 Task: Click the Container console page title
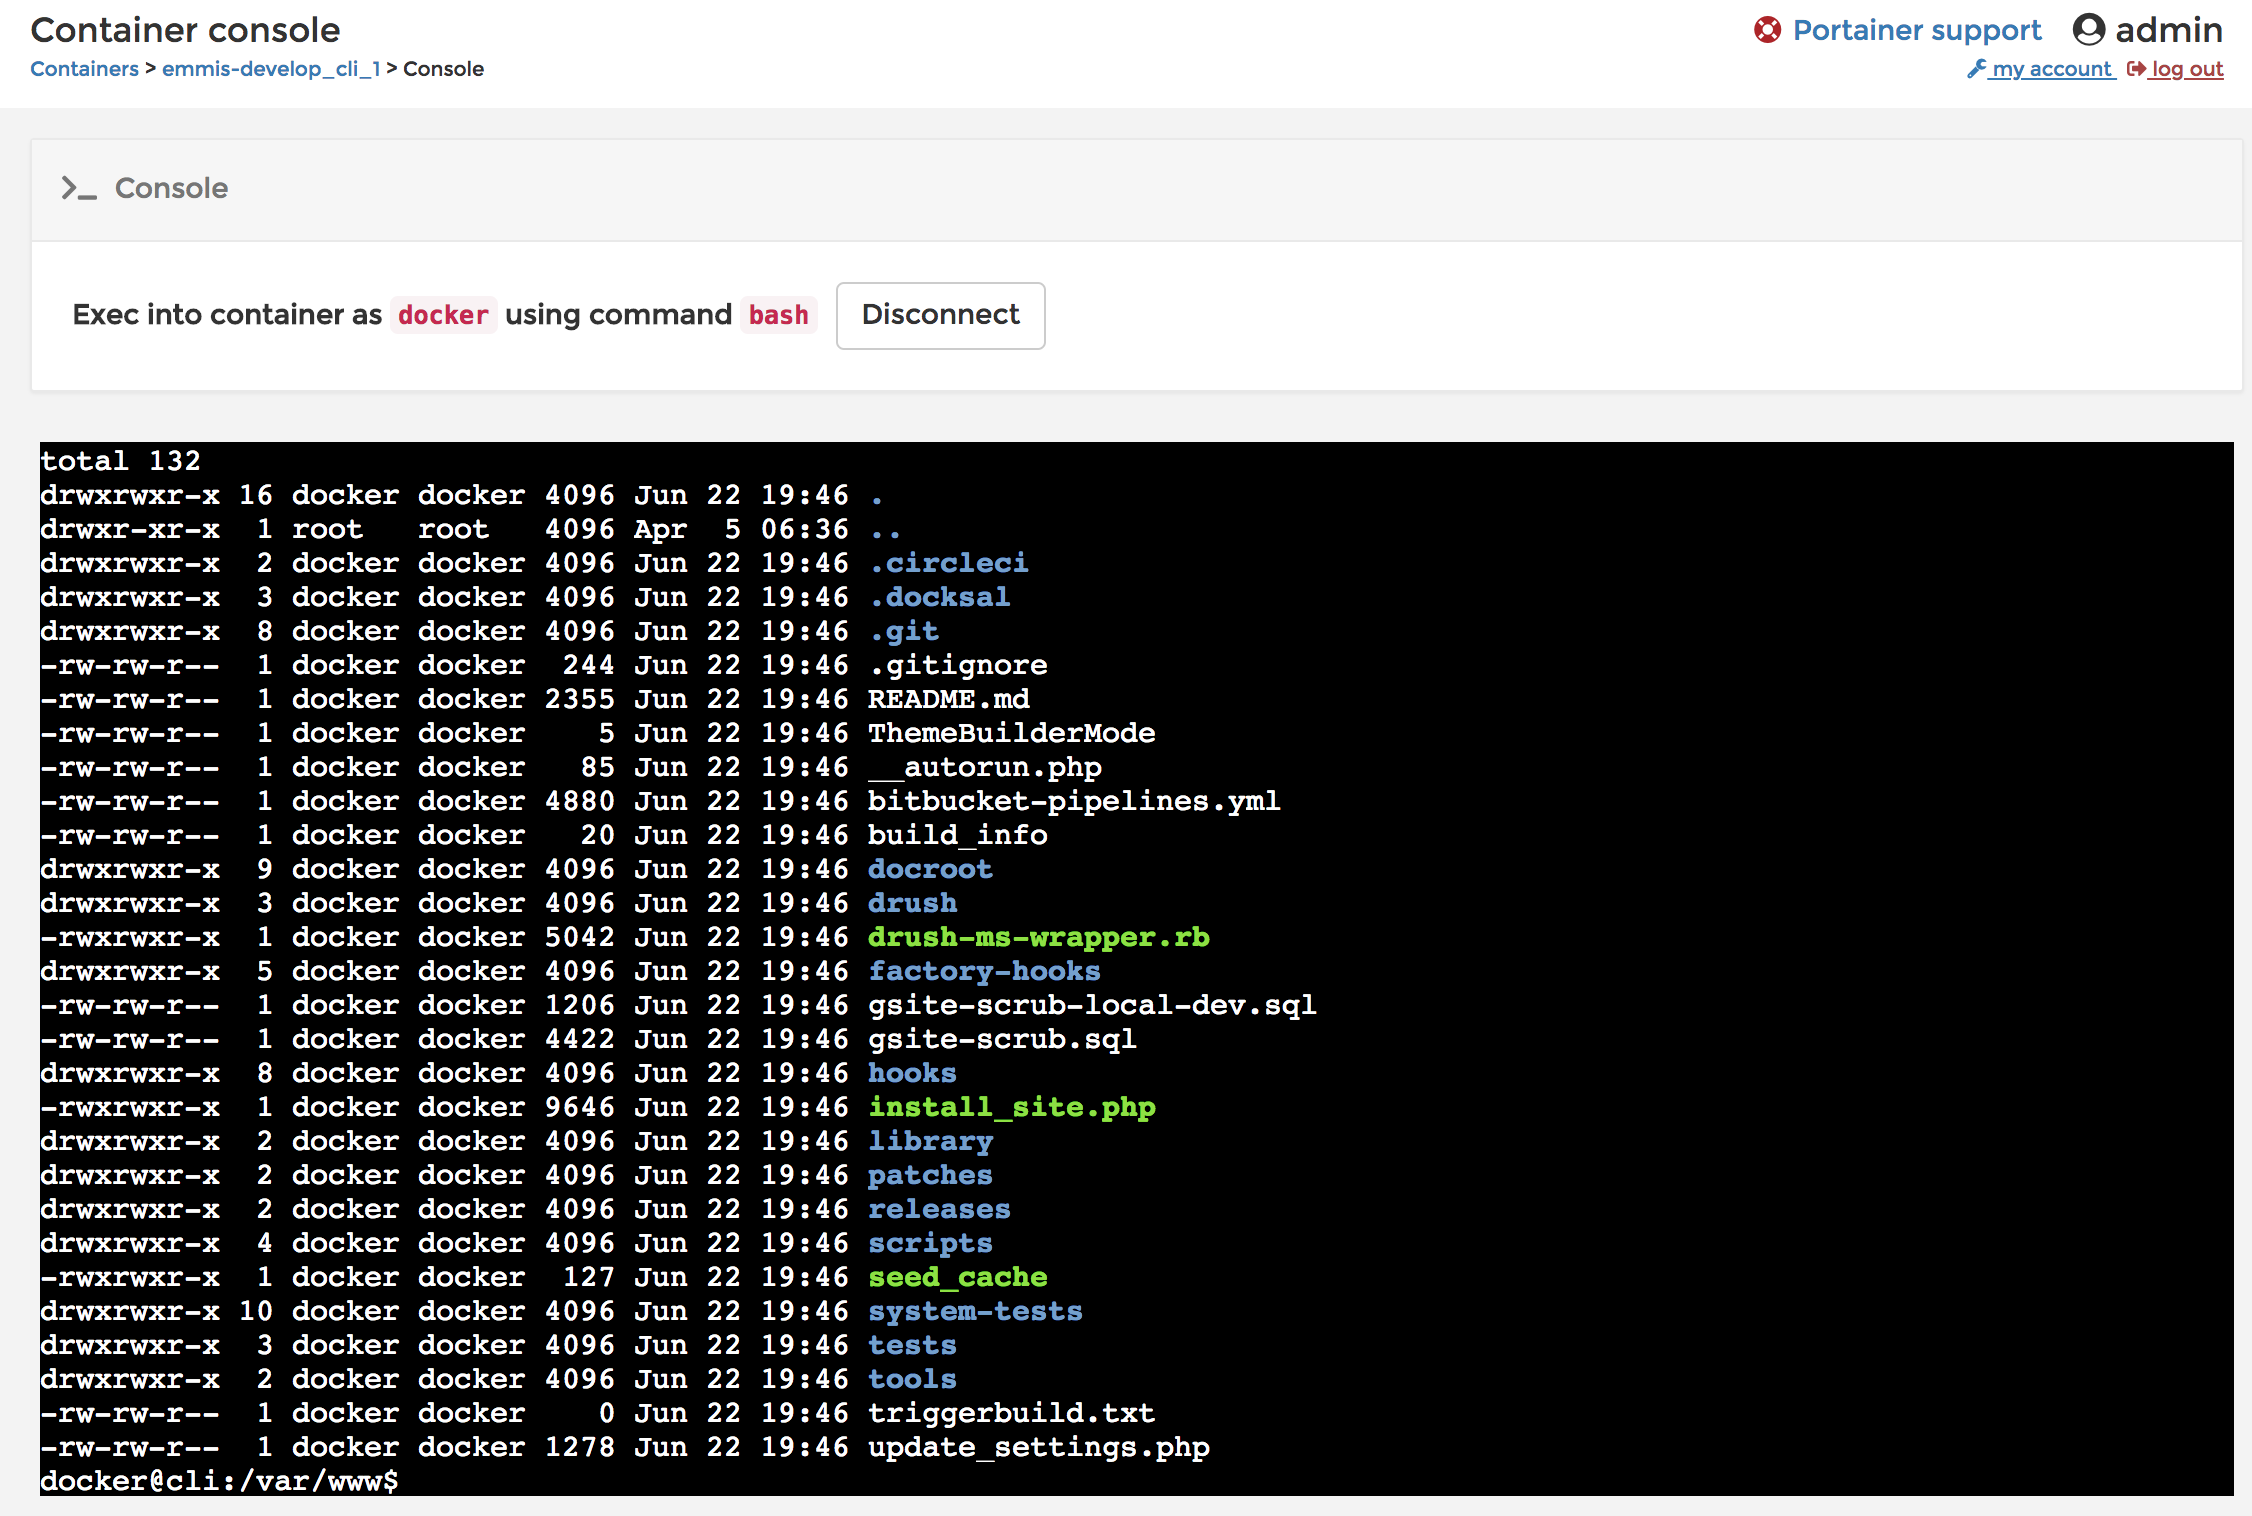click(185, 30)
